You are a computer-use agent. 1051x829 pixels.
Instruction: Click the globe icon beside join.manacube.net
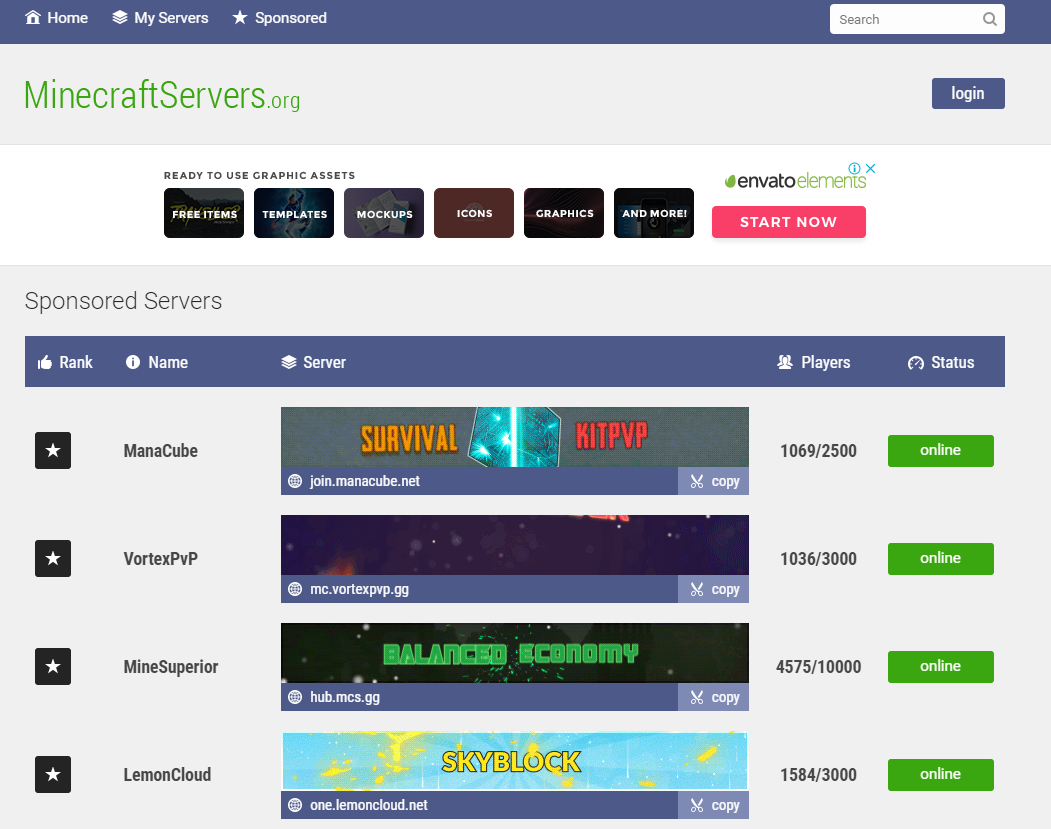point(295,481)
